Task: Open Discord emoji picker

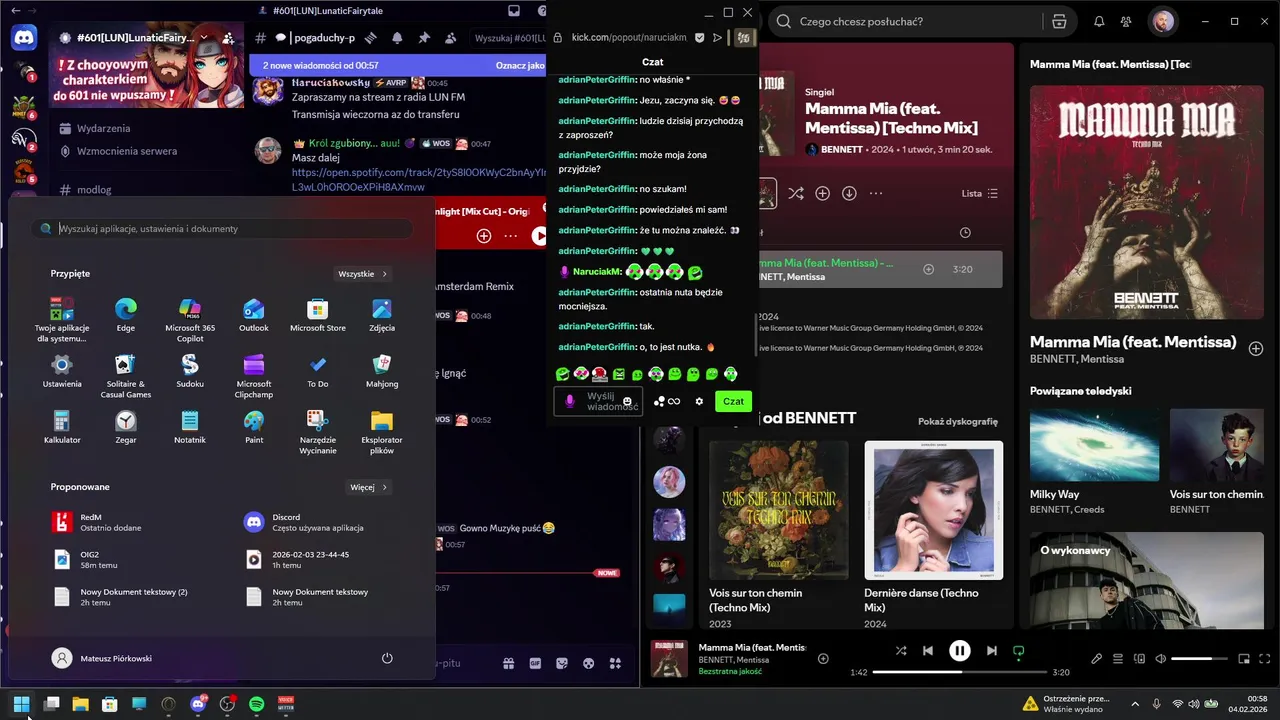Action: pyautogui.click(x=589, y=663)
